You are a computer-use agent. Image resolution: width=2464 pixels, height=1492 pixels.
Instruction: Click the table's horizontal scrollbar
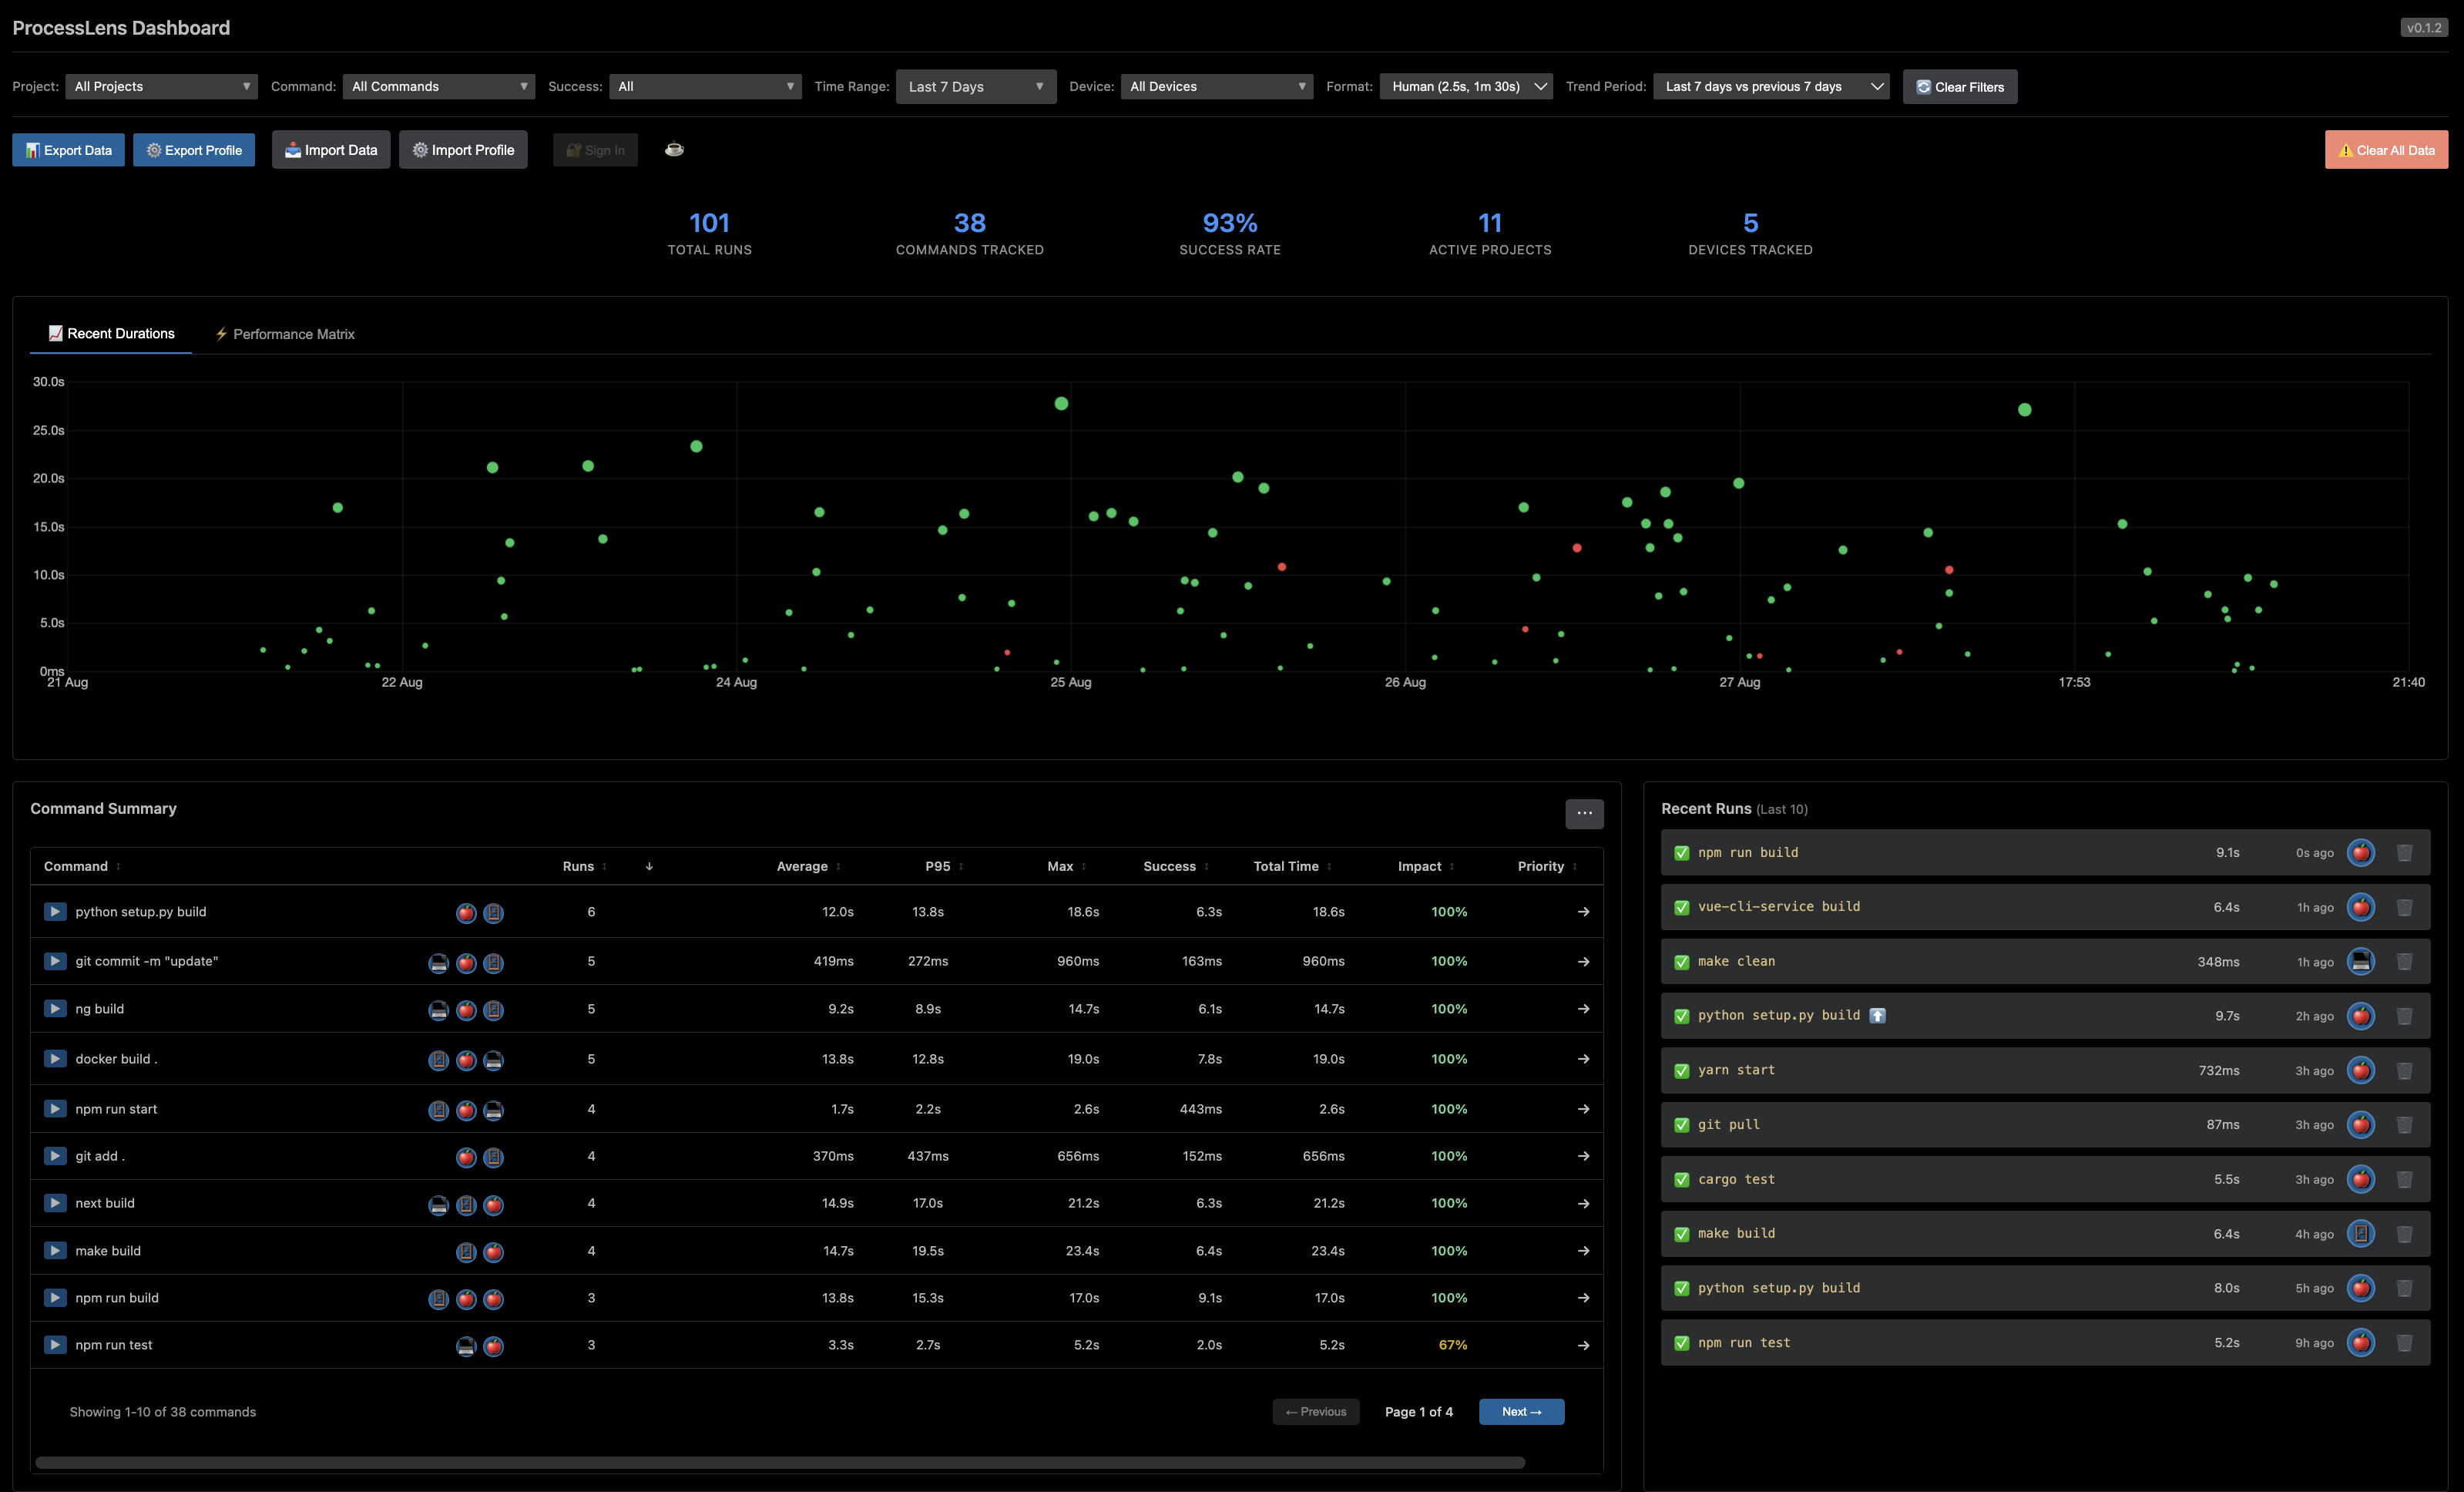point(780,1462)
